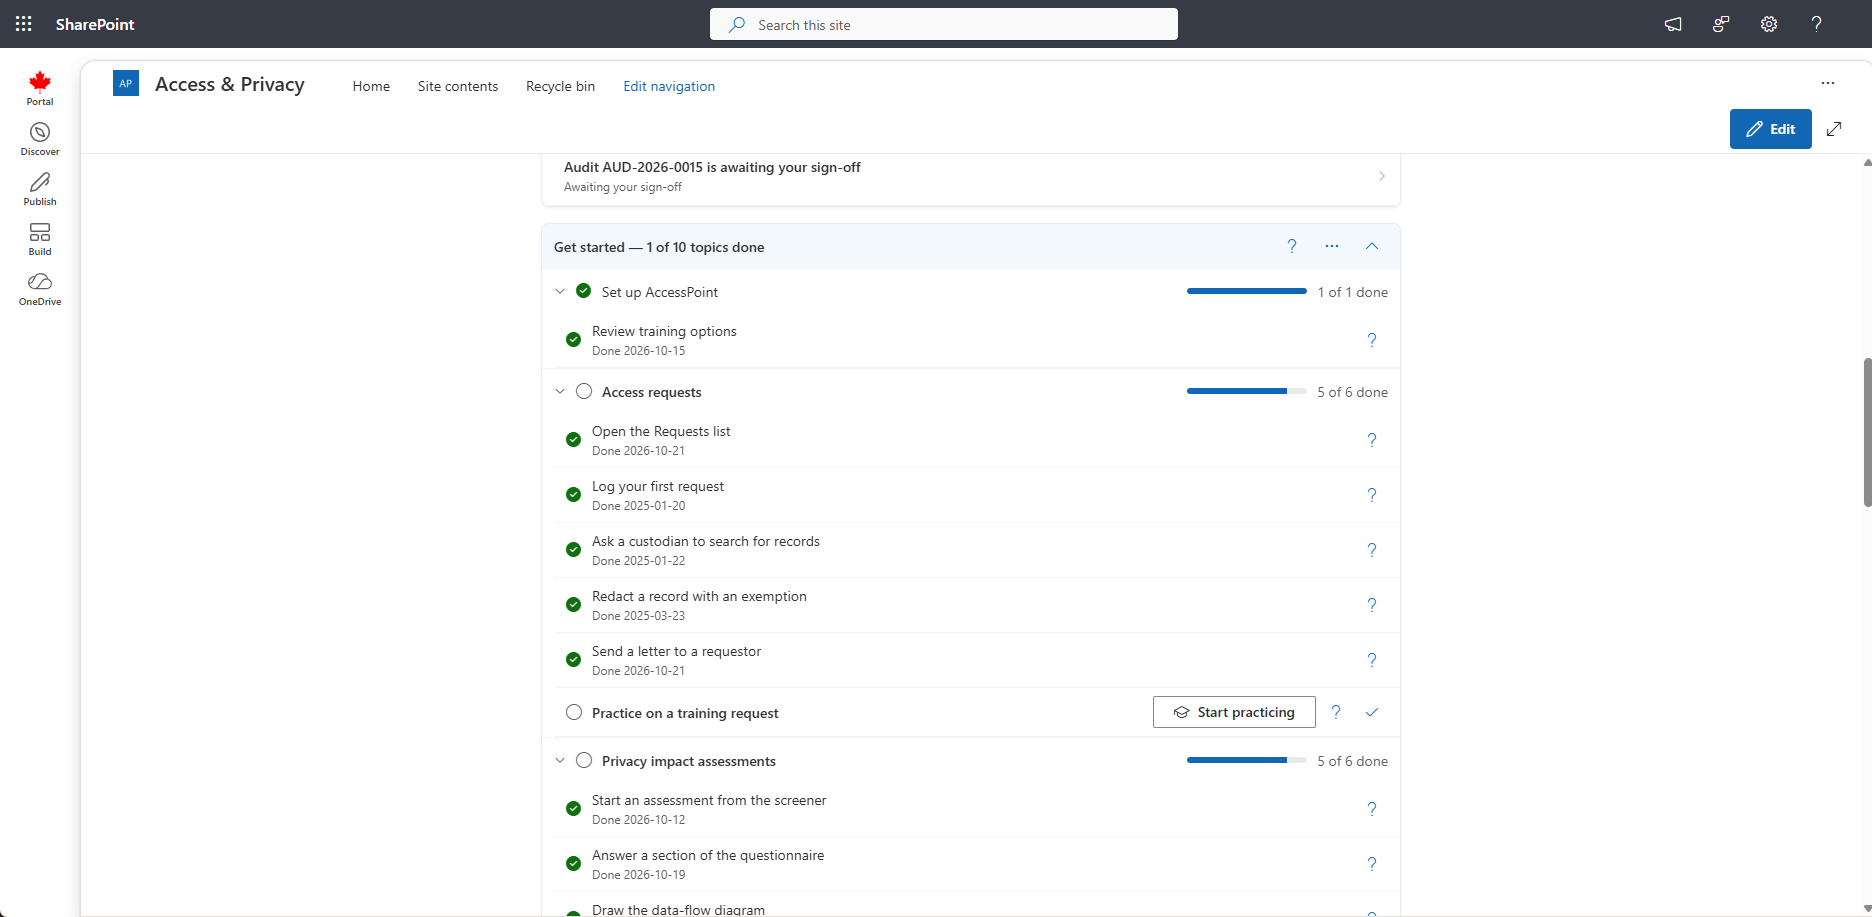Click the Search this site field

click(944, 24)
